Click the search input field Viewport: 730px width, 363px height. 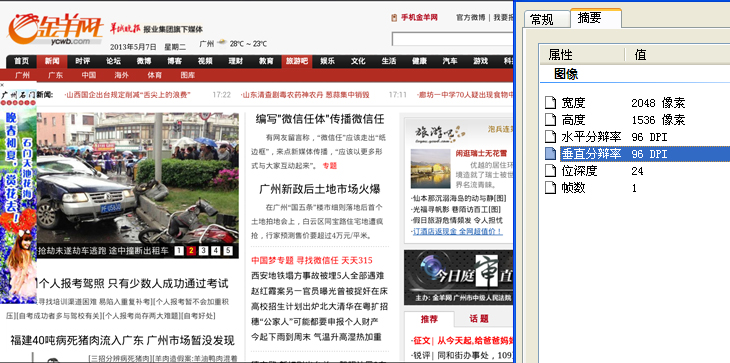[452, 39]
